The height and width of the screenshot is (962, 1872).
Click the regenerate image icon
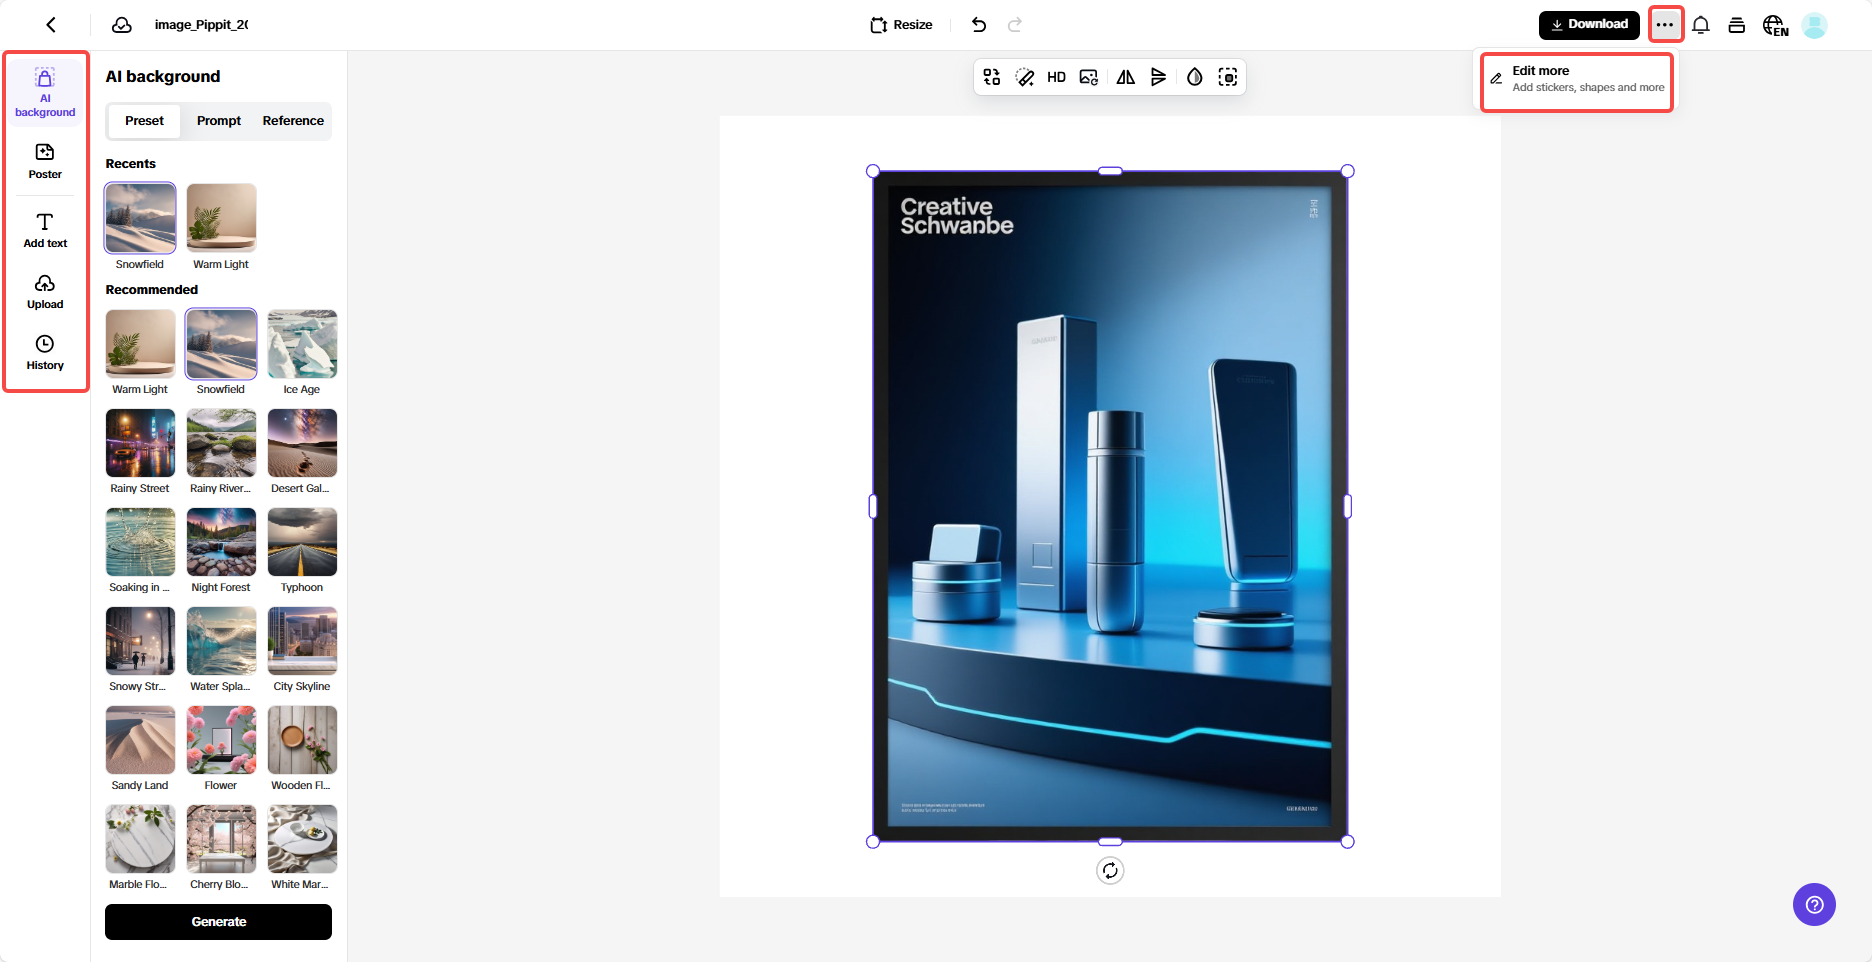[1090, 77]
